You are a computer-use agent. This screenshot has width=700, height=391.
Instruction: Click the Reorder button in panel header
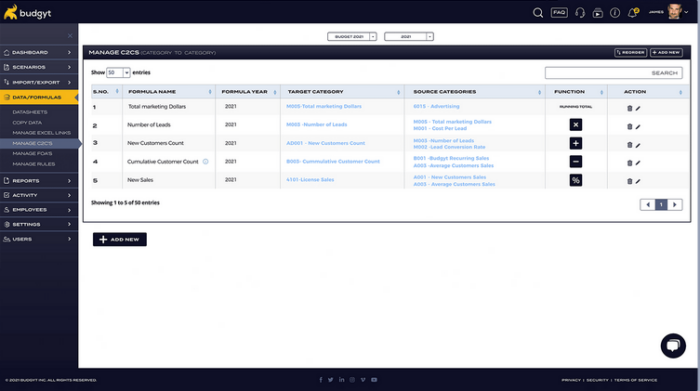[630, 52]
